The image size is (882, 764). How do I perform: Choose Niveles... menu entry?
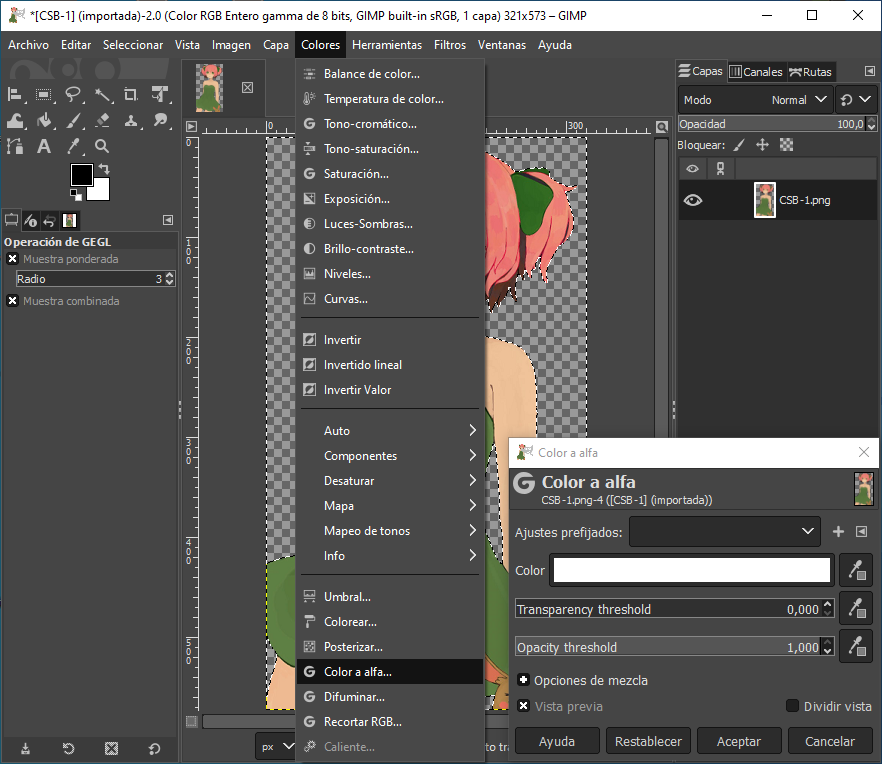(x=389, y=274)
